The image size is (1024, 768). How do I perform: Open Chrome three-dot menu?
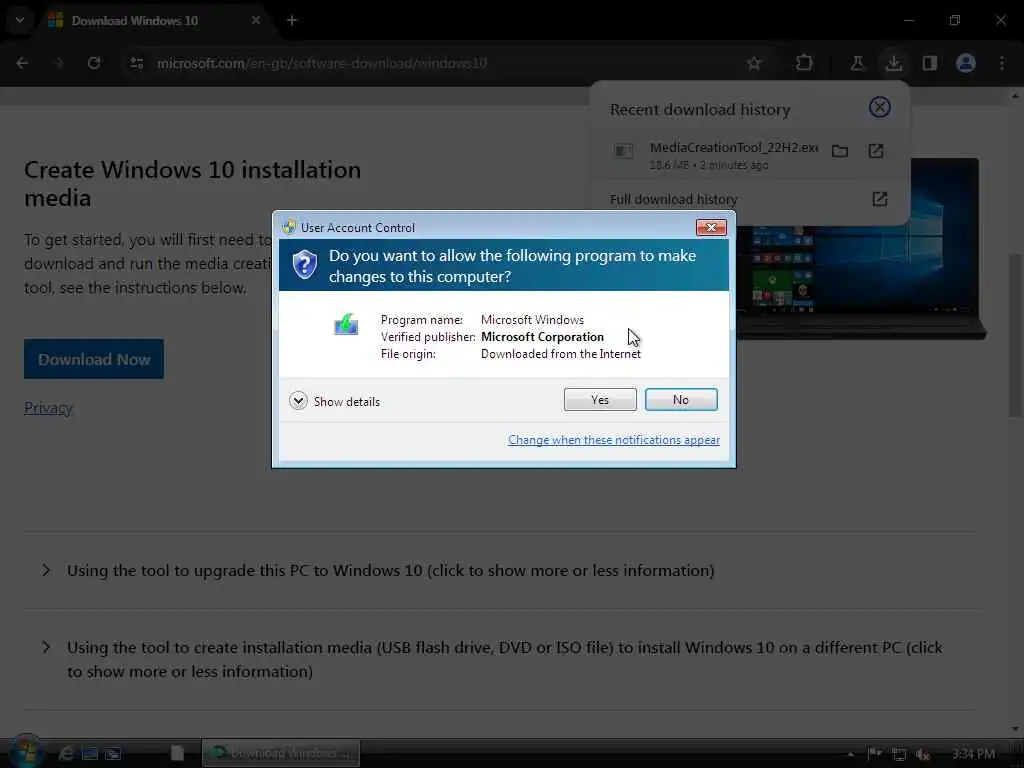click(1002, 63)
